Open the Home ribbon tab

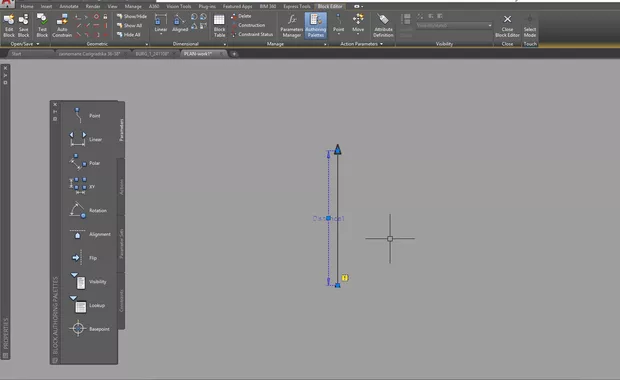coord(27,6)
